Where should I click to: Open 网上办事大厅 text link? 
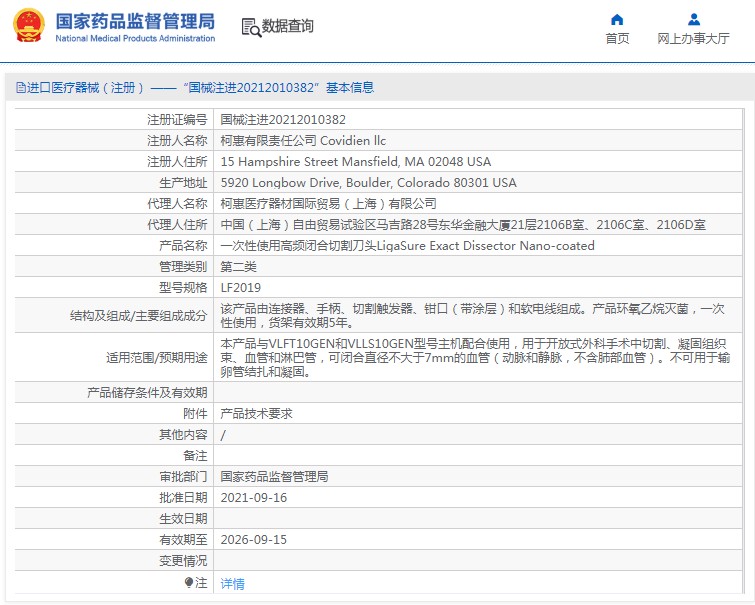pos(693,39)
